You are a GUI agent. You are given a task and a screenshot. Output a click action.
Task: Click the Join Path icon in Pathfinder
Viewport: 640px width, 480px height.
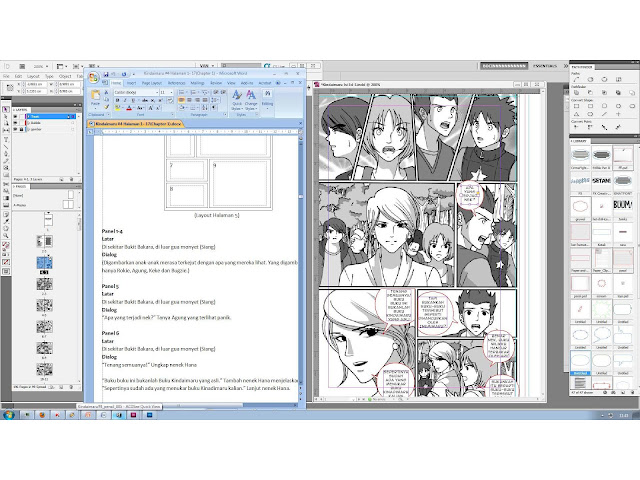pyautogui.click(x=576, y=79)
